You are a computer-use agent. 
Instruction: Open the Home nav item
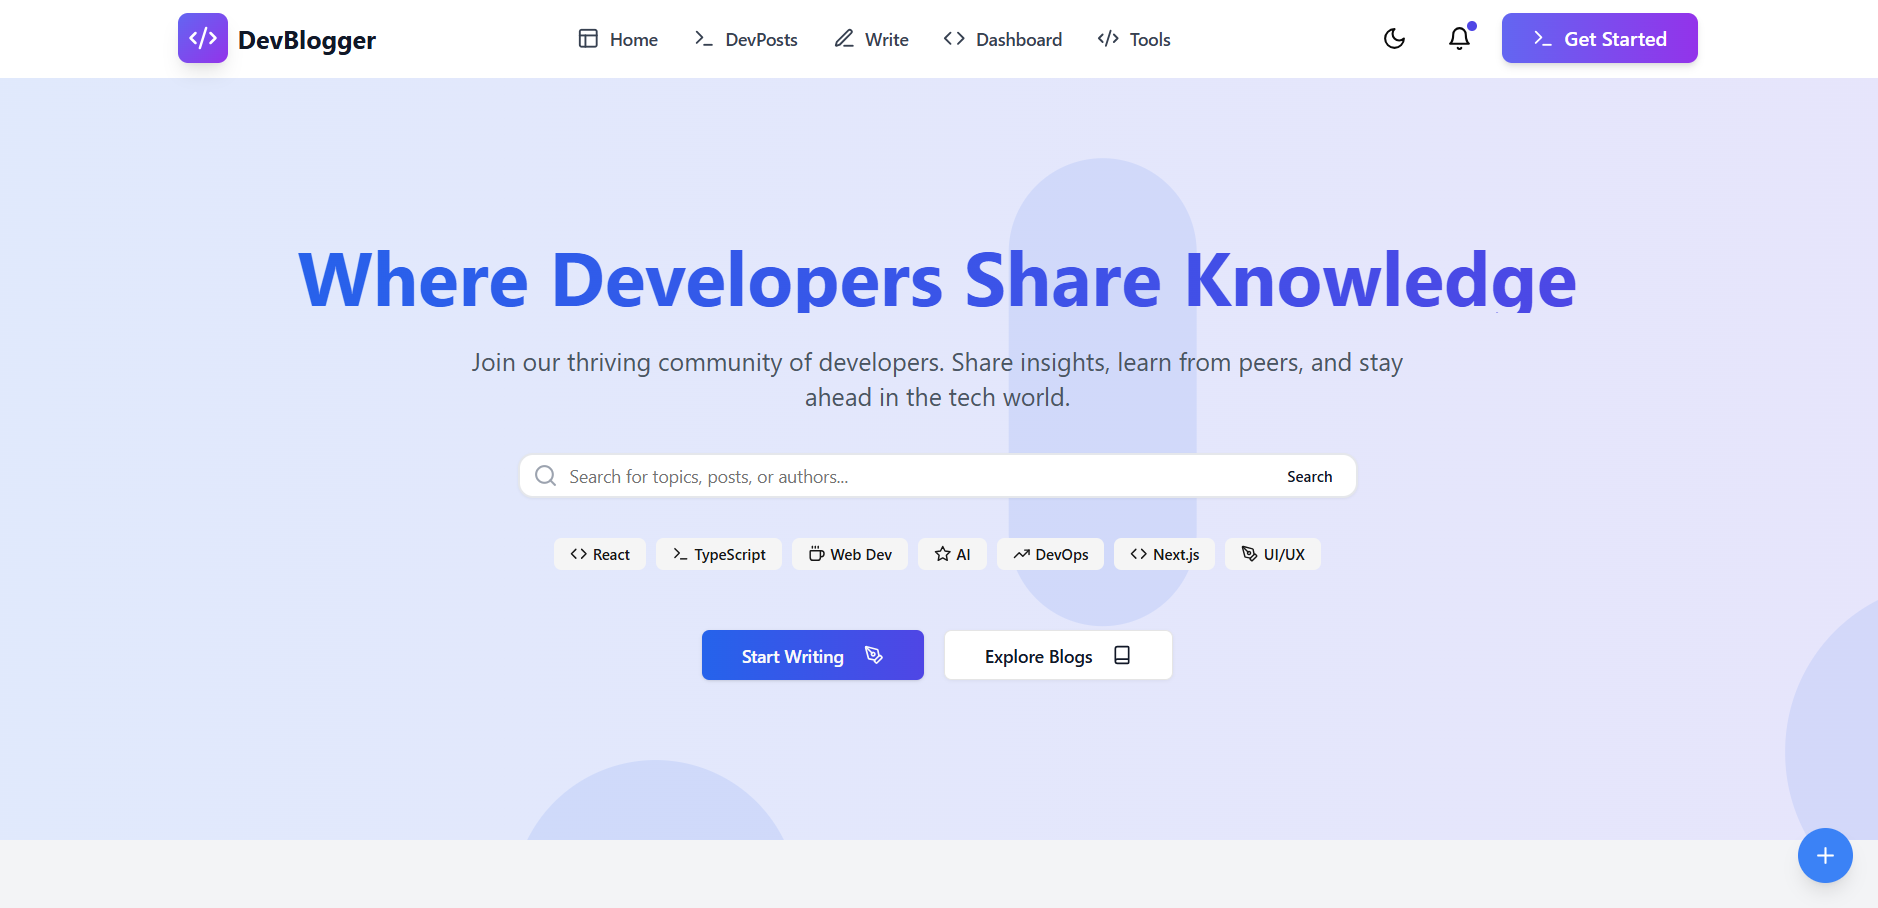(x=618, y=39)
